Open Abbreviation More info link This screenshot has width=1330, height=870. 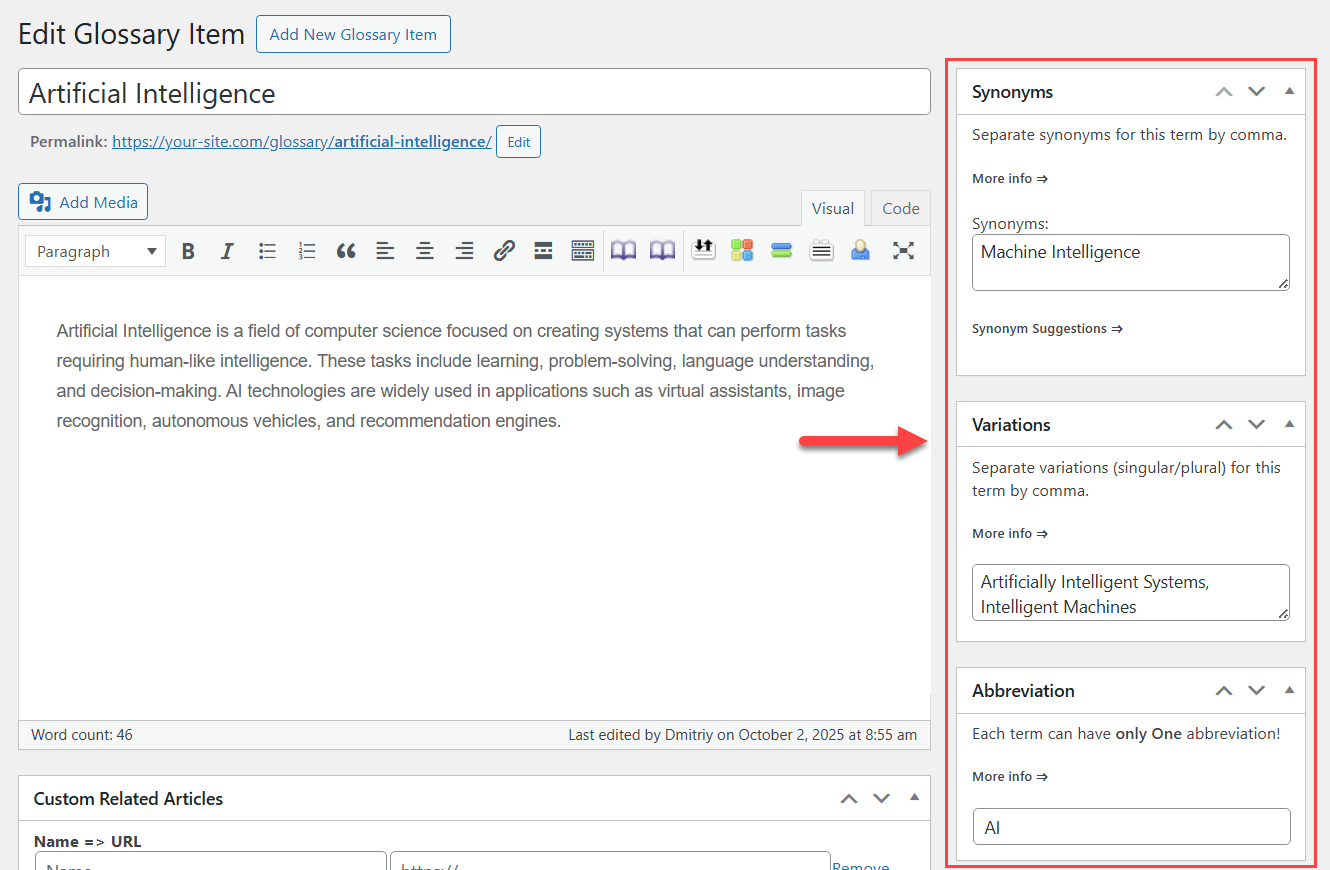[1010, 776]
